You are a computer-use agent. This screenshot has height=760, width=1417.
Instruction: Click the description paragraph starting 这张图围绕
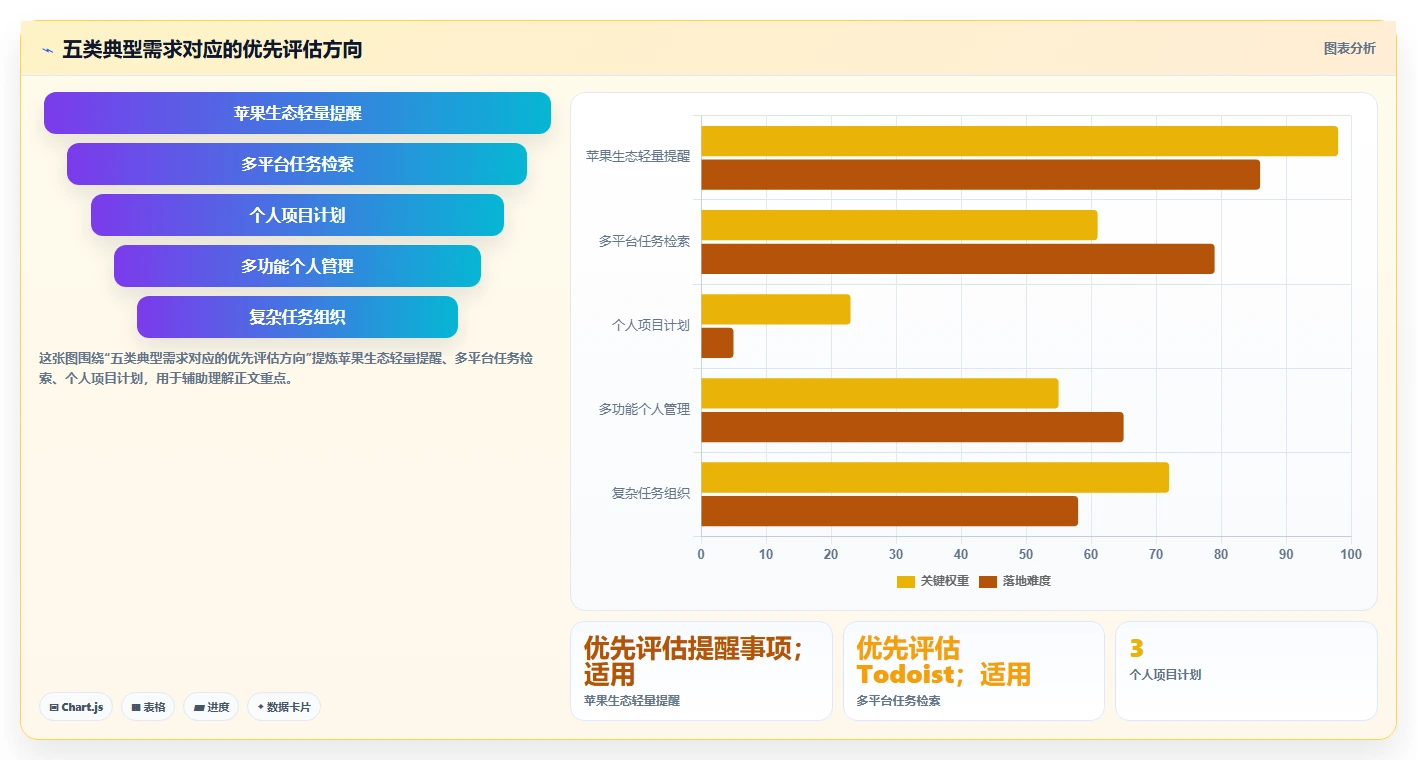tap(285, 368)
